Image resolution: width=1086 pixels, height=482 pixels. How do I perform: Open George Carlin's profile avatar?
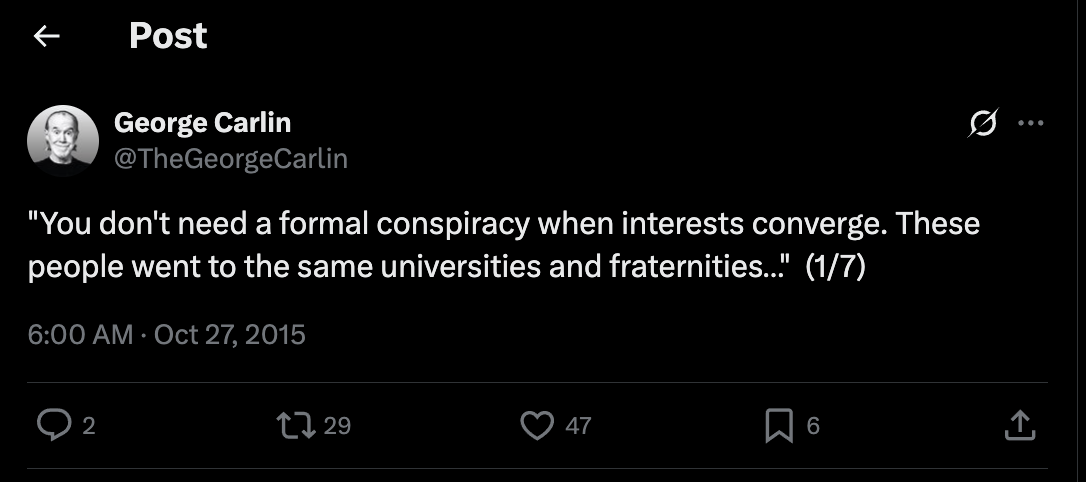[63, 140]
